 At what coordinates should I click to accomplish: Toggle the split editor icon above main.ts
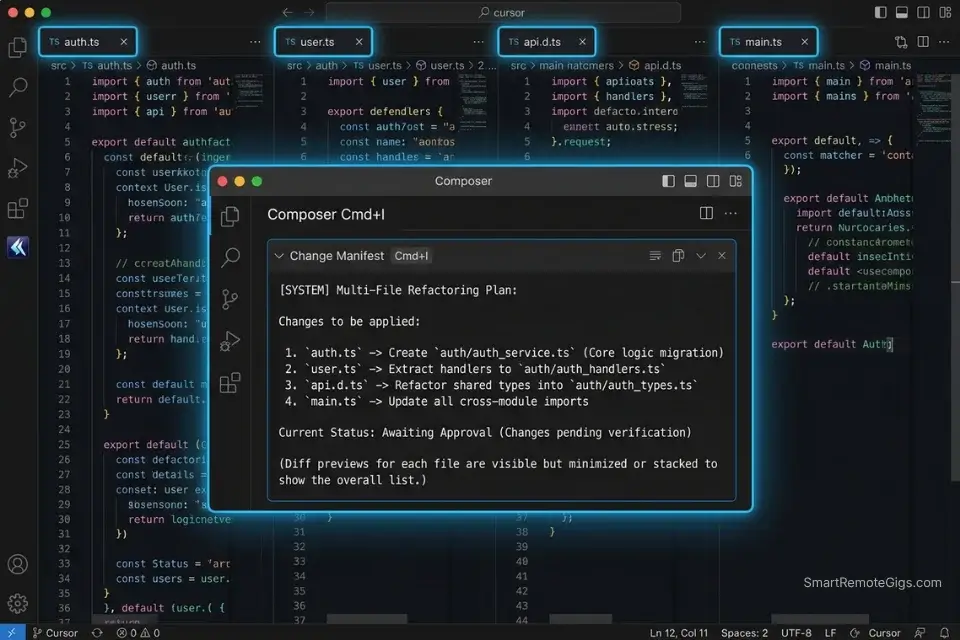924,41
